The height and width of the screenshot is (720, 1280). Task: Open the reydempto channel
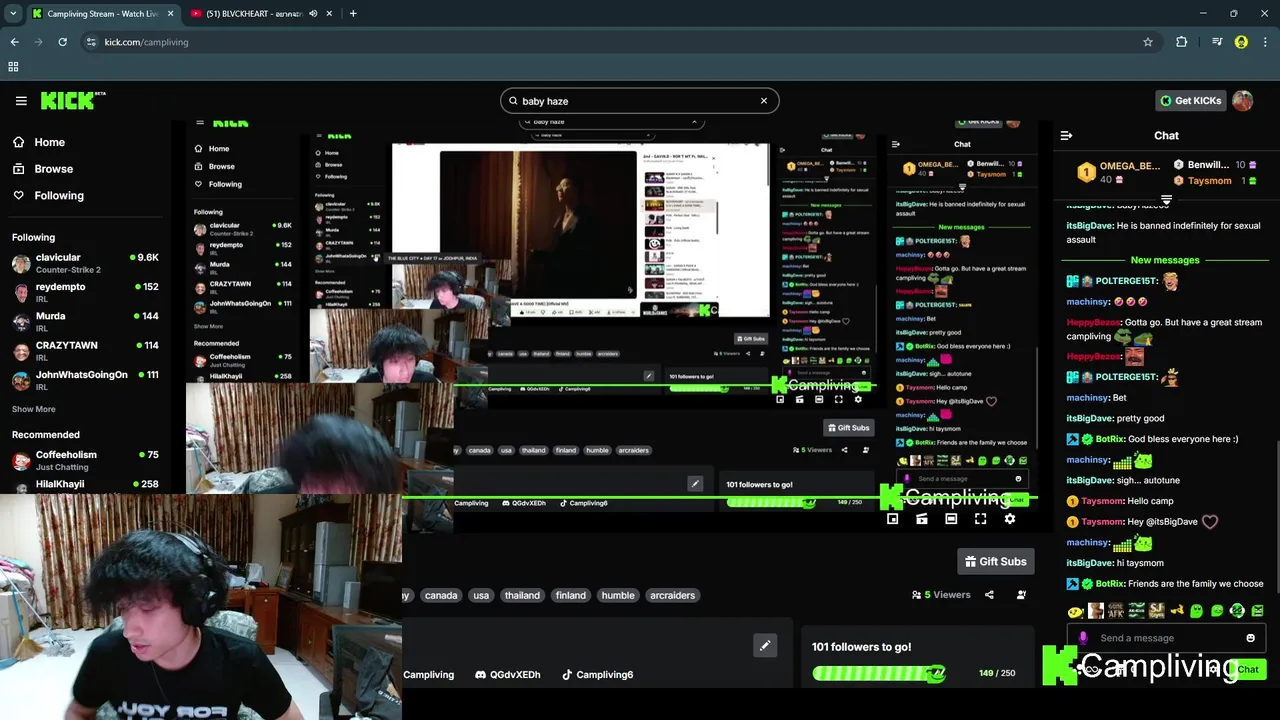86,292
